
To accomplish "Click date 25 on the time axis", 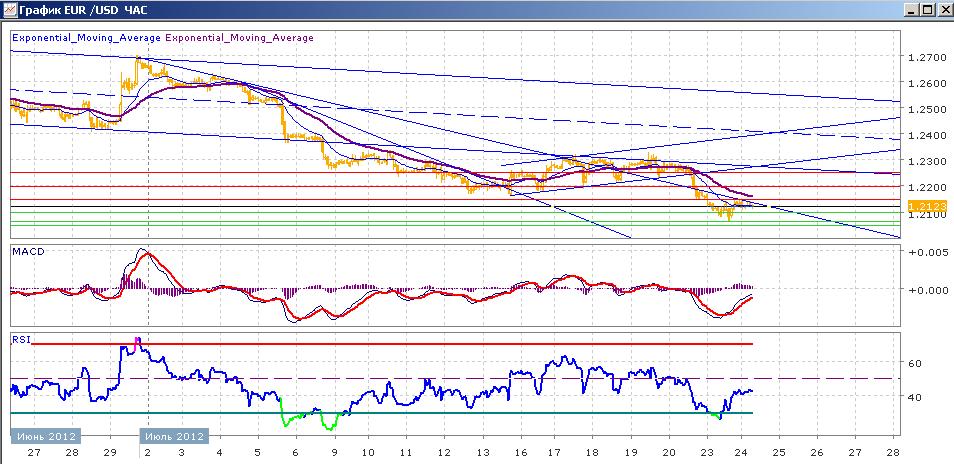I will (779, 453).
